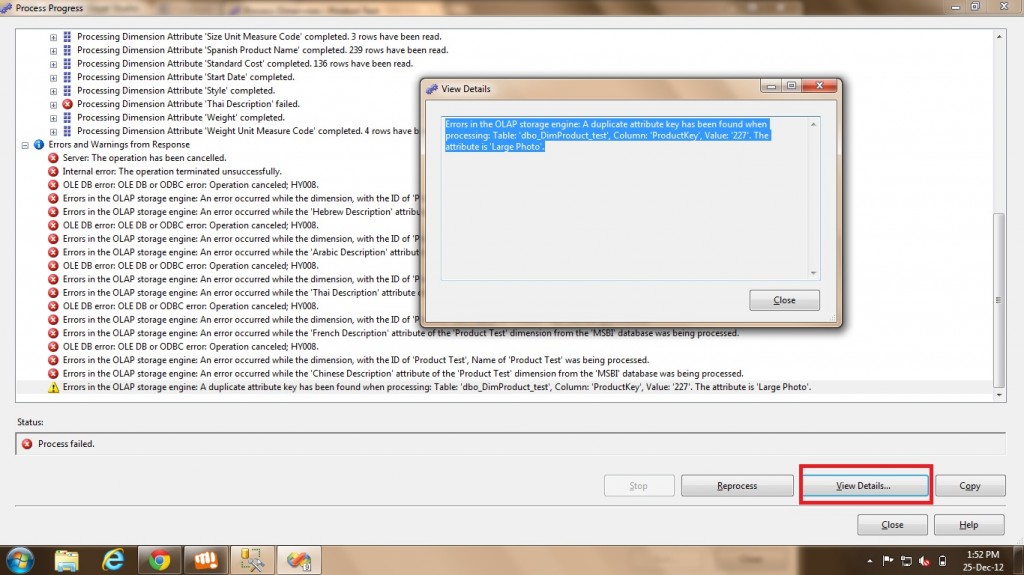Click the grid icon beside 'Style' completed row

click(67, 90)
